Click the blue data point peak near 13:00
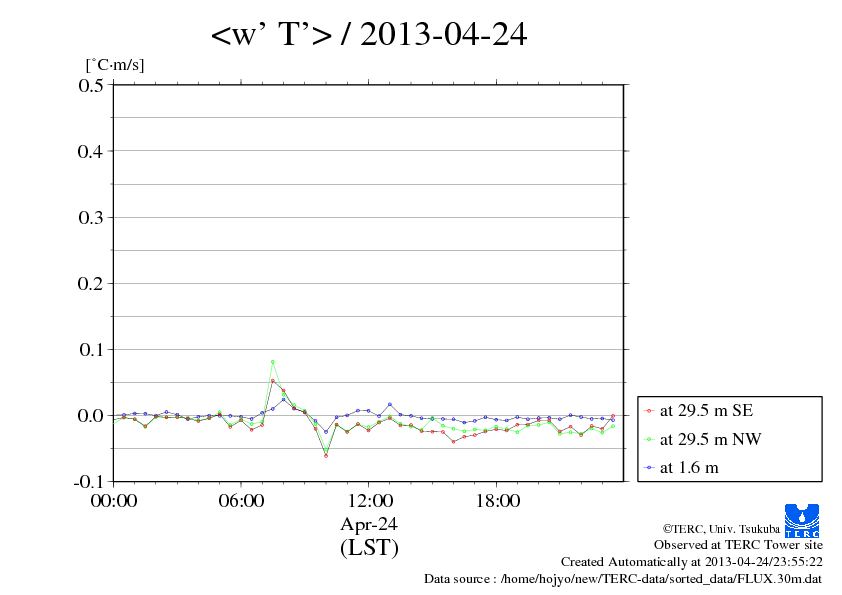Image resolution: width=842 pixels, height=595 pixels. (390, 404)
